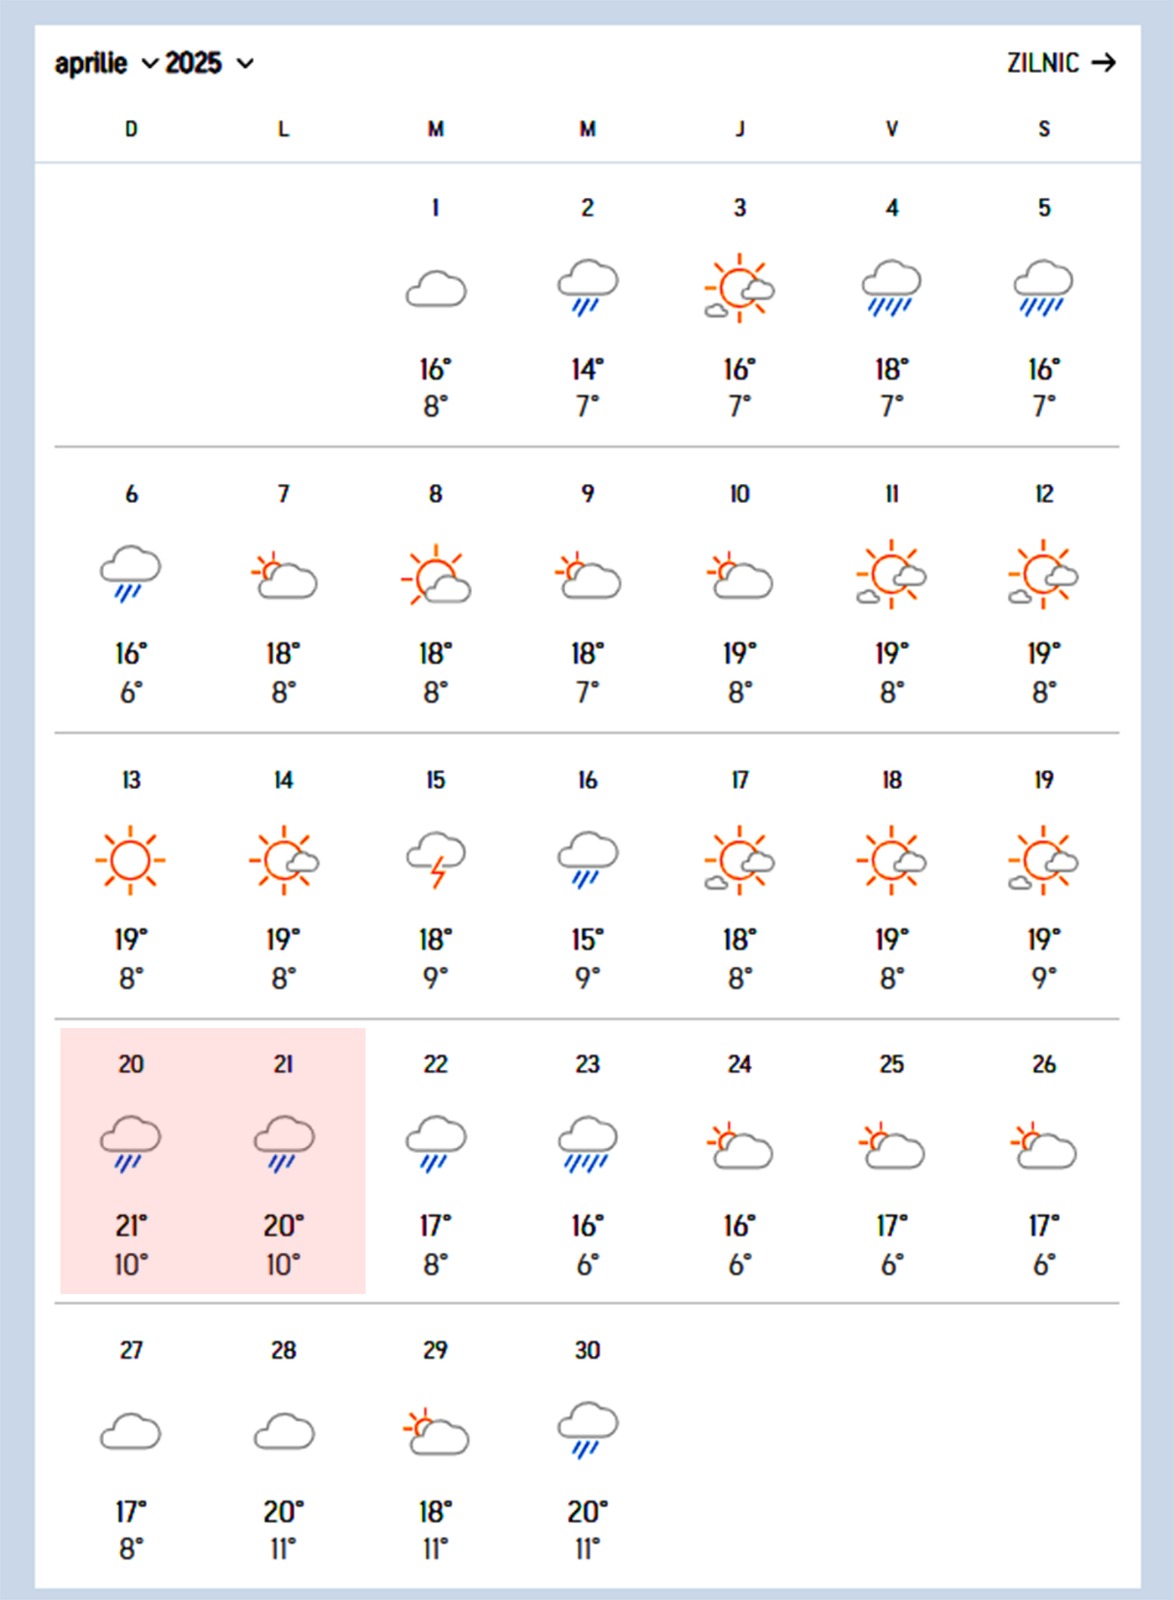Click the mostly cloudy icon on April 24
Screen dimensions: 1174x1600
(739, 1146)
